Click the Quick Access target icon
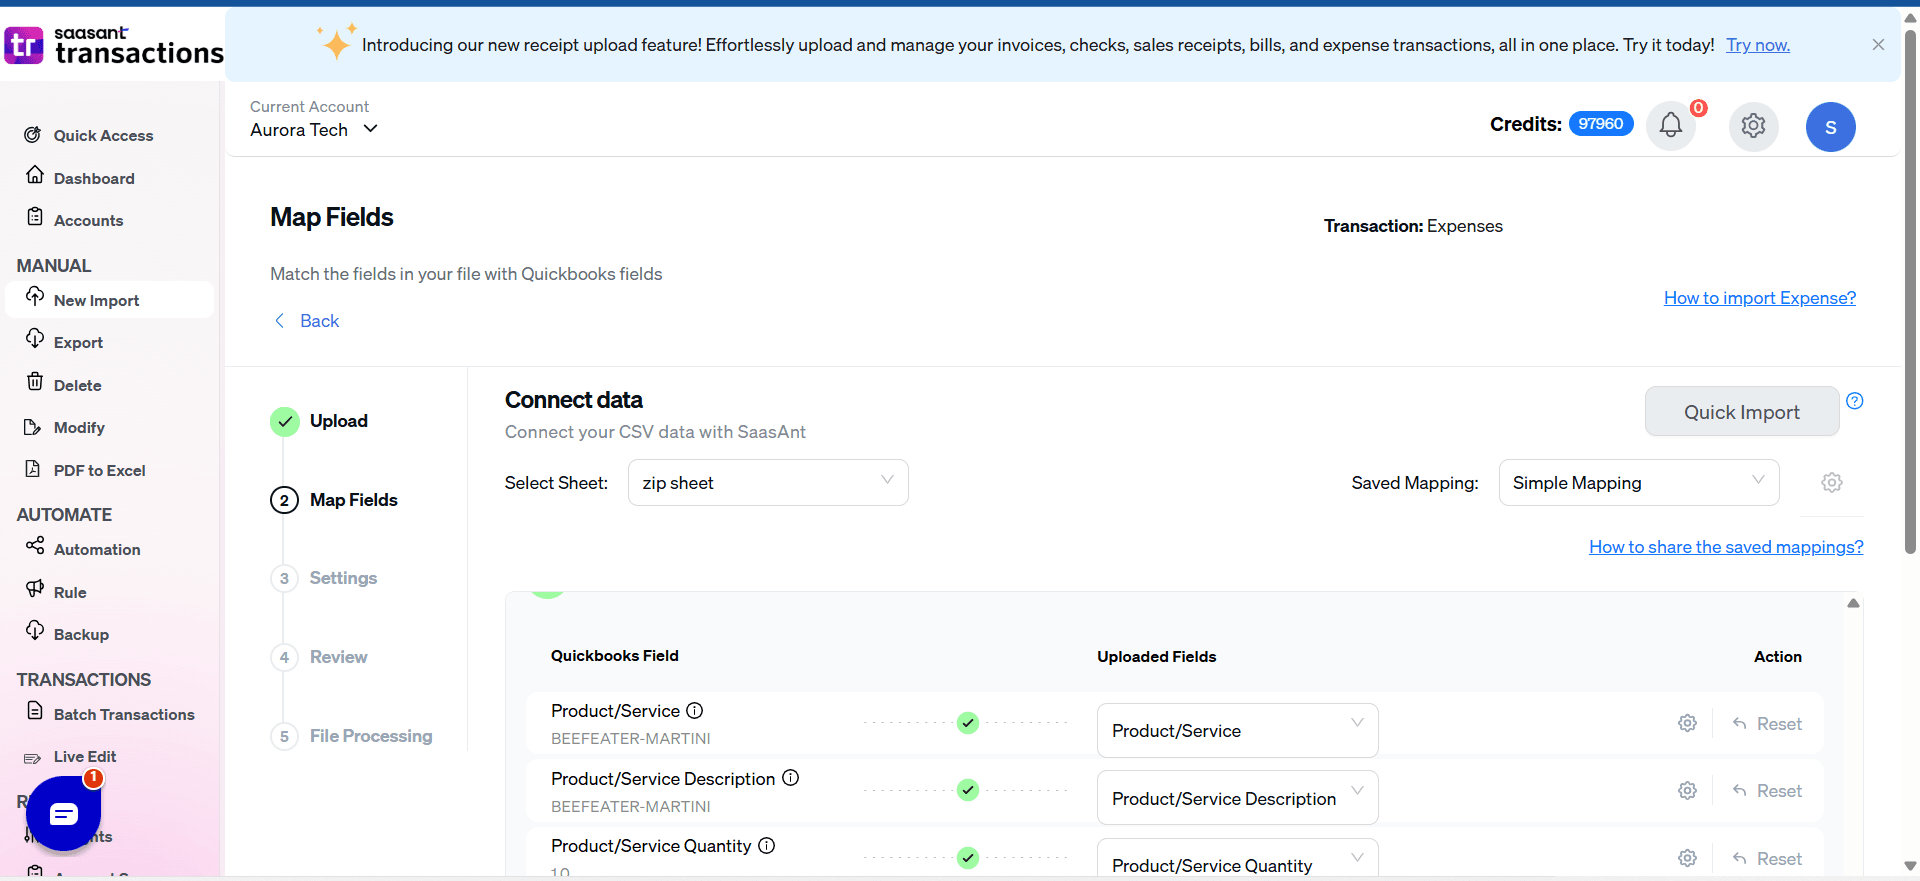Image resolution: width=1920 pixels, height=881 pixels. coord(33,134)
